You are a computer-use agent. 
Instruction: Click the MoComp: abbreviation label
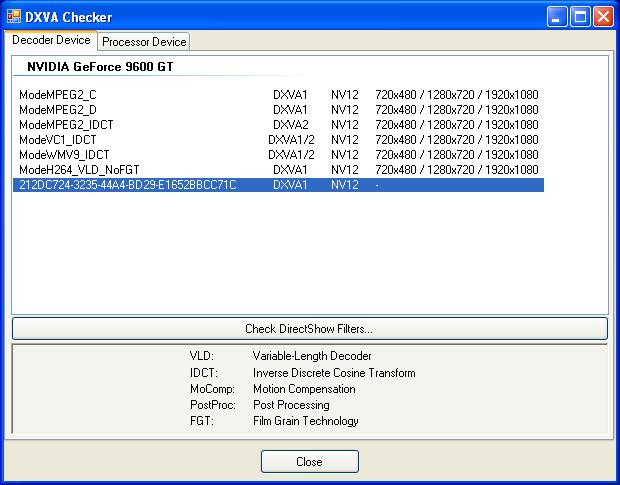point(212,389)
